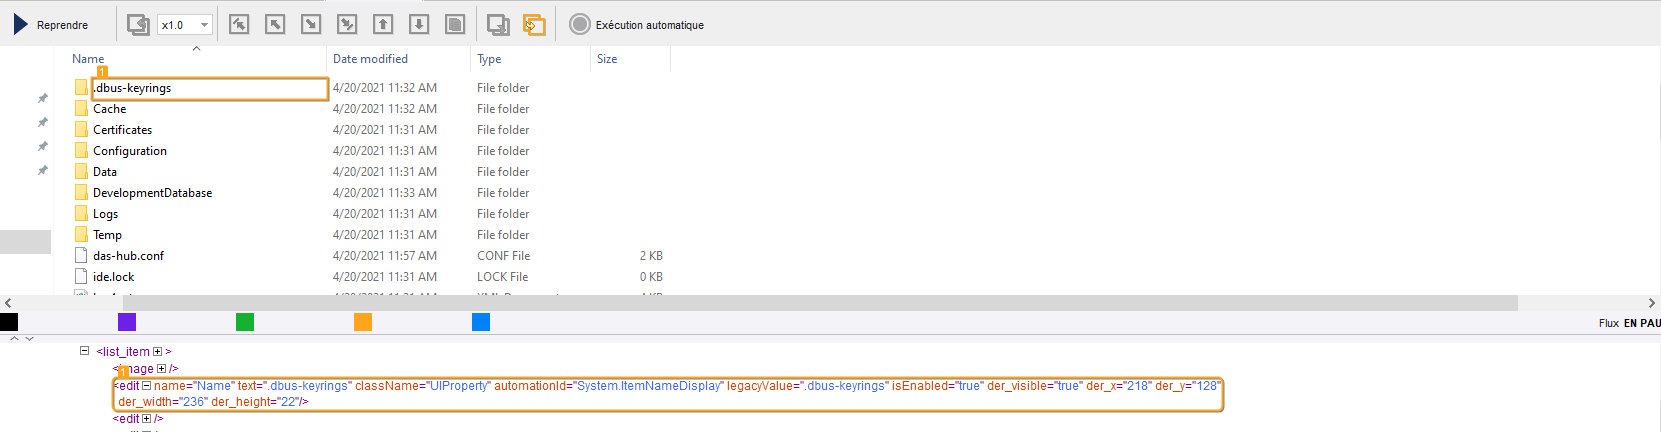The image size is (1661, 432).
Task: Select the das-hub.conf file
Action: [x=128, y=256]
